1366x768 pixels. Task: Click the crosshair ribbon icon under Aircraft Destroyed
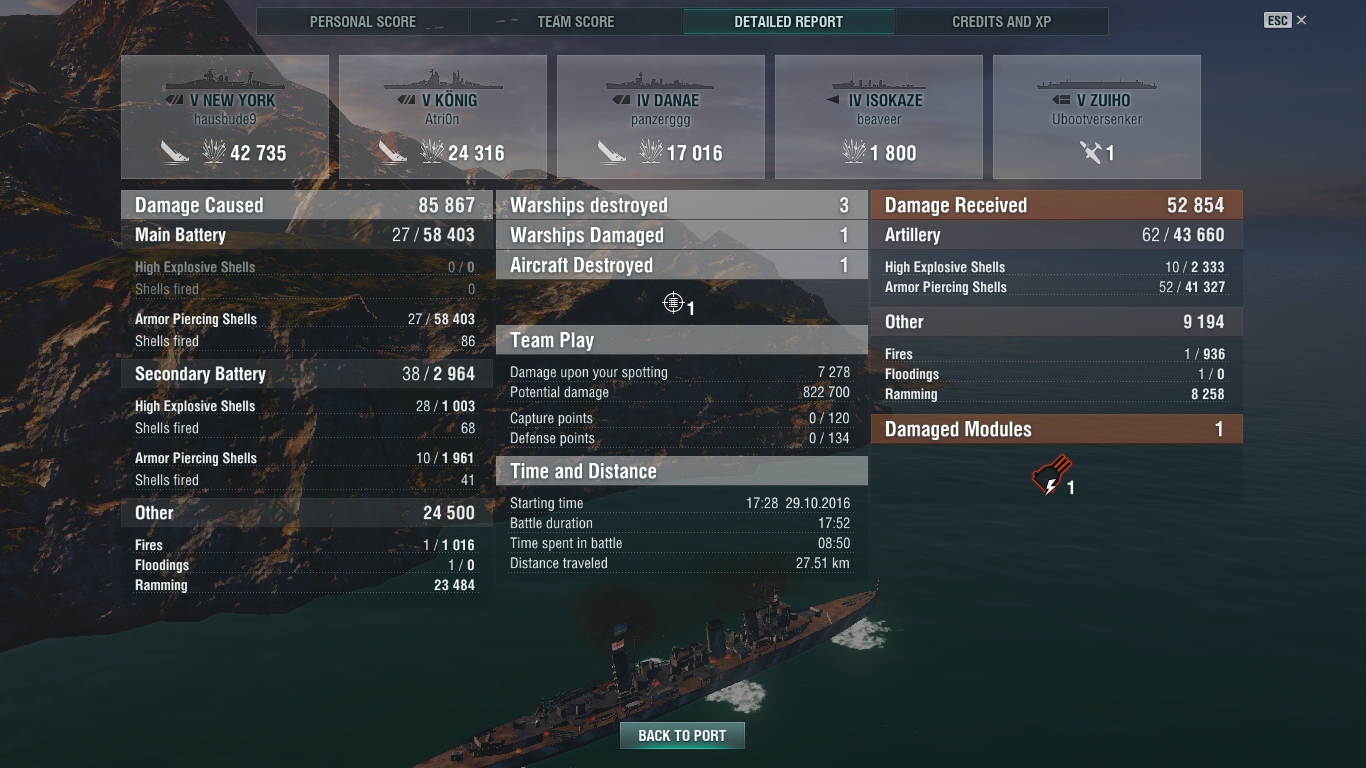[x=673, y=302]
